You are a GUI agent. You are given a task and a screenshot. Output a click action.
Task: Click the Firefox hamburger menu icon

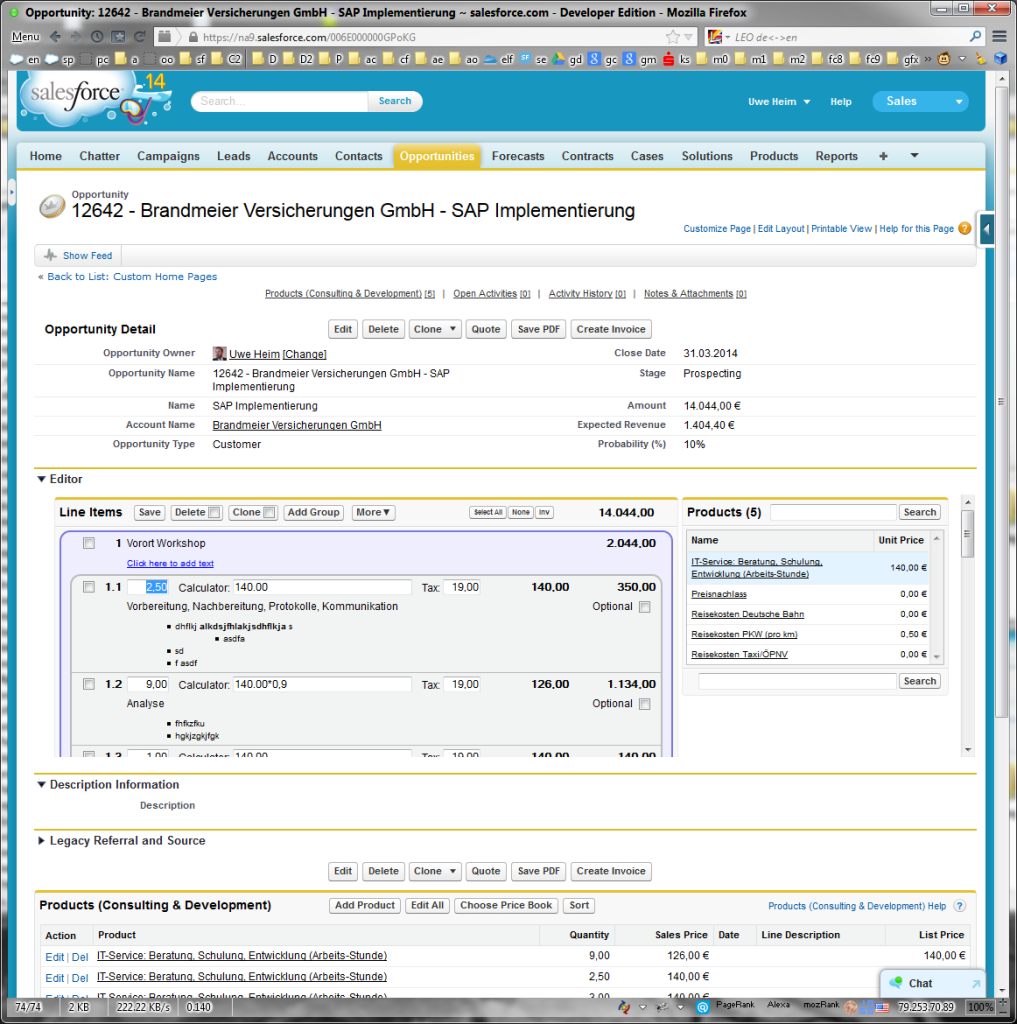click(999, 37)
